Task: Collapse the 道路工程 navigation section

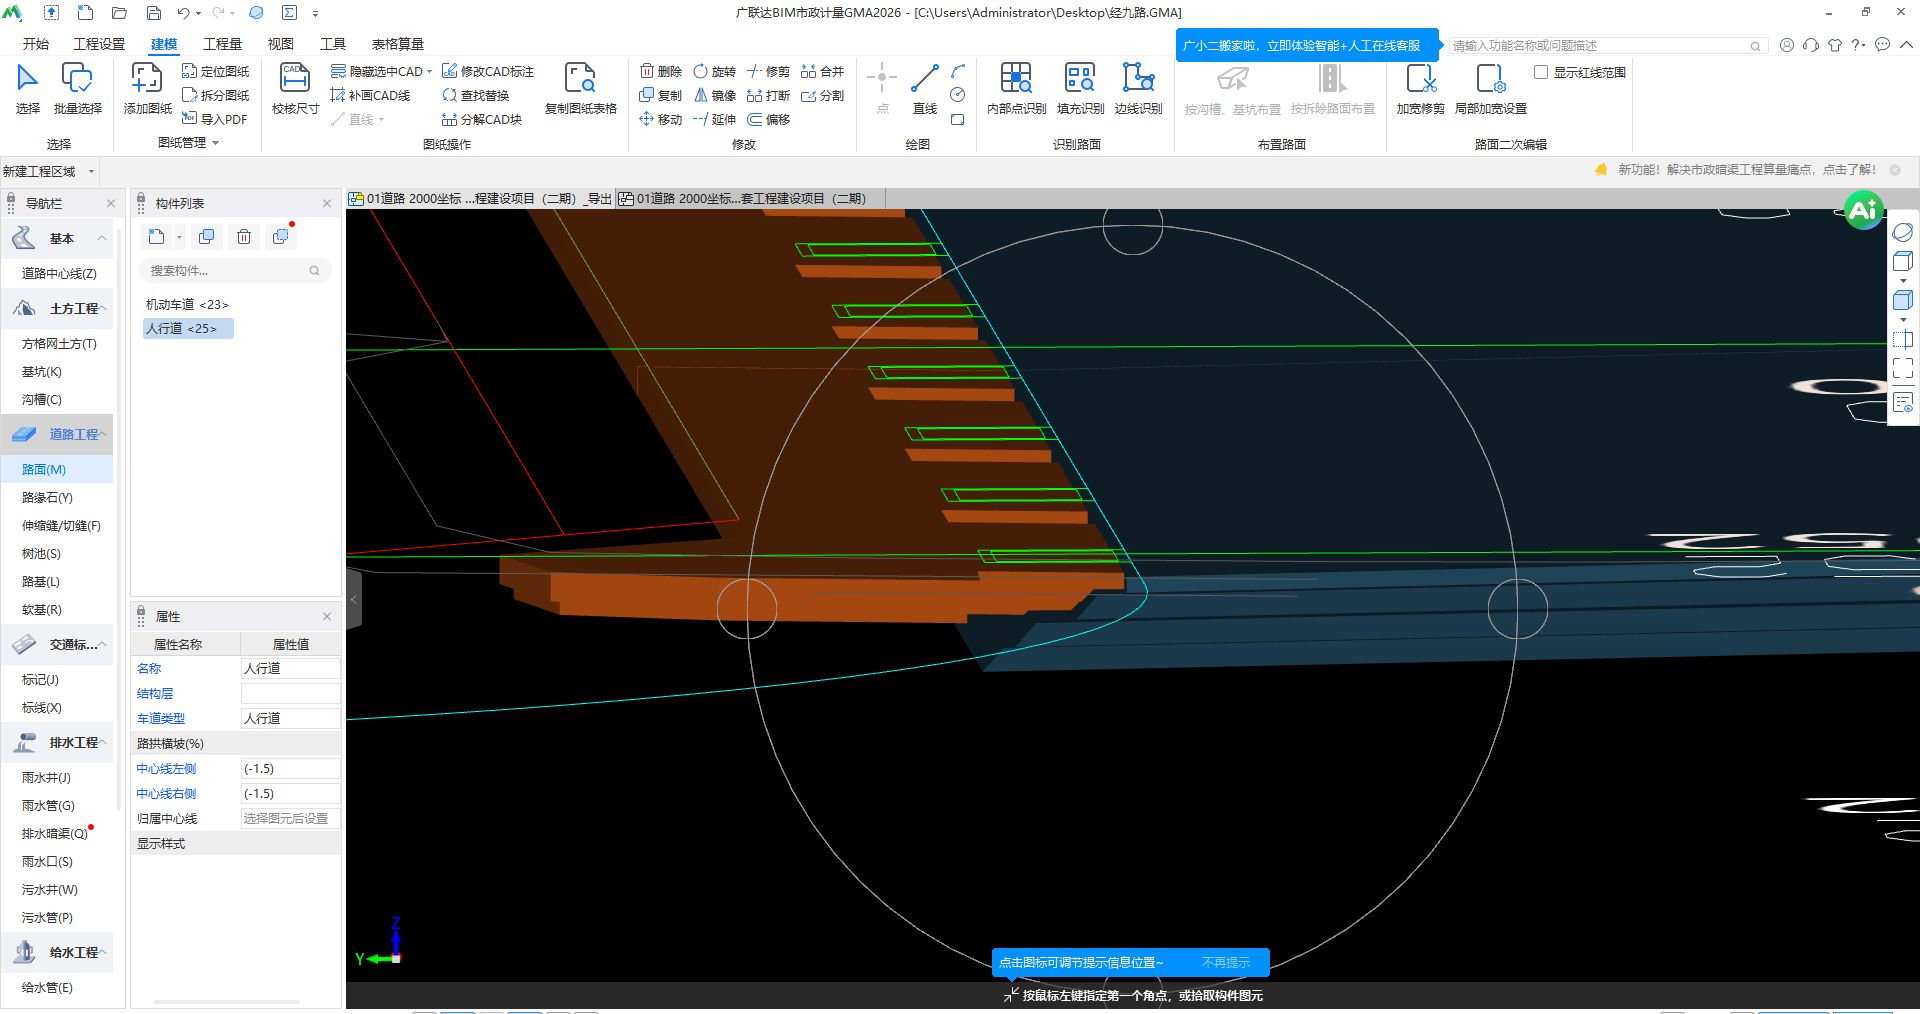Action: (x=102, y=434)
